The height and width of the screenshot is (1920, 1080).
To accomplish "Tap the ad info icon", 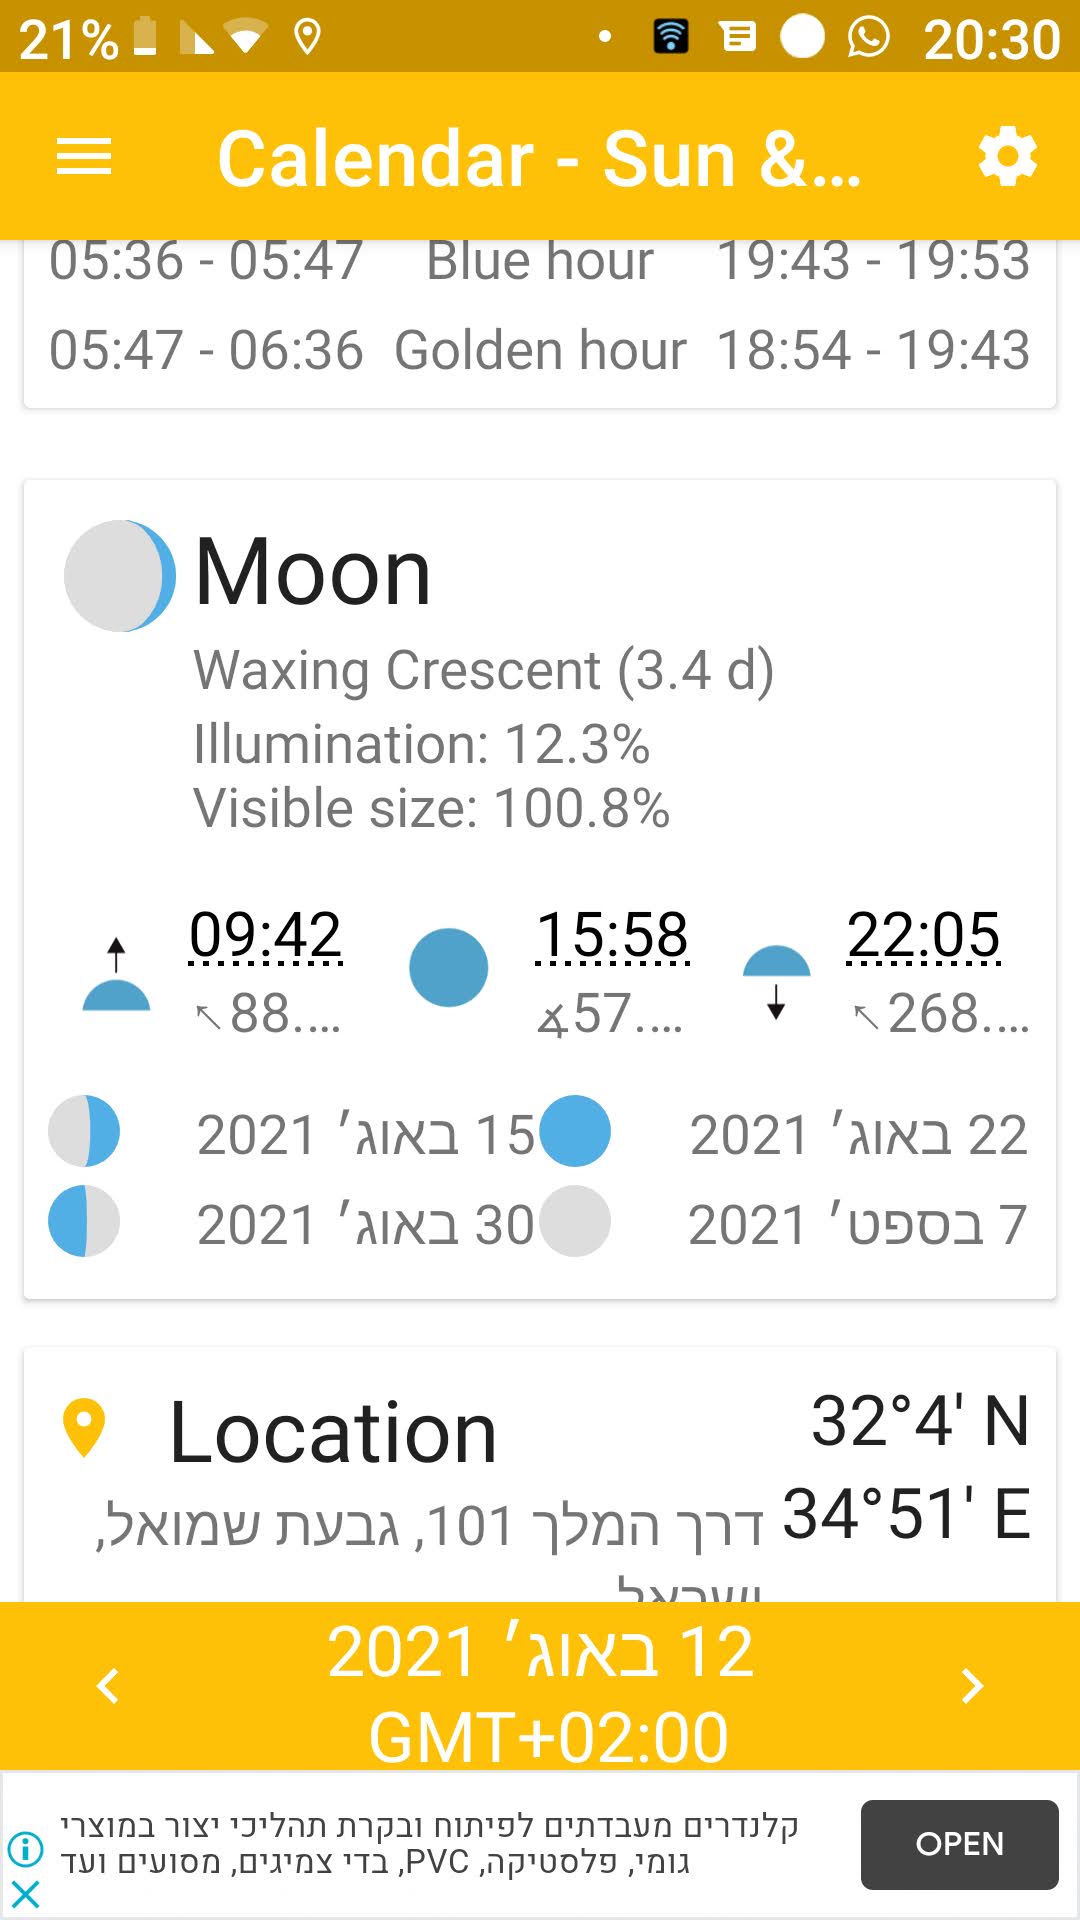I will pyautogui.click(x=25, y=1849).
